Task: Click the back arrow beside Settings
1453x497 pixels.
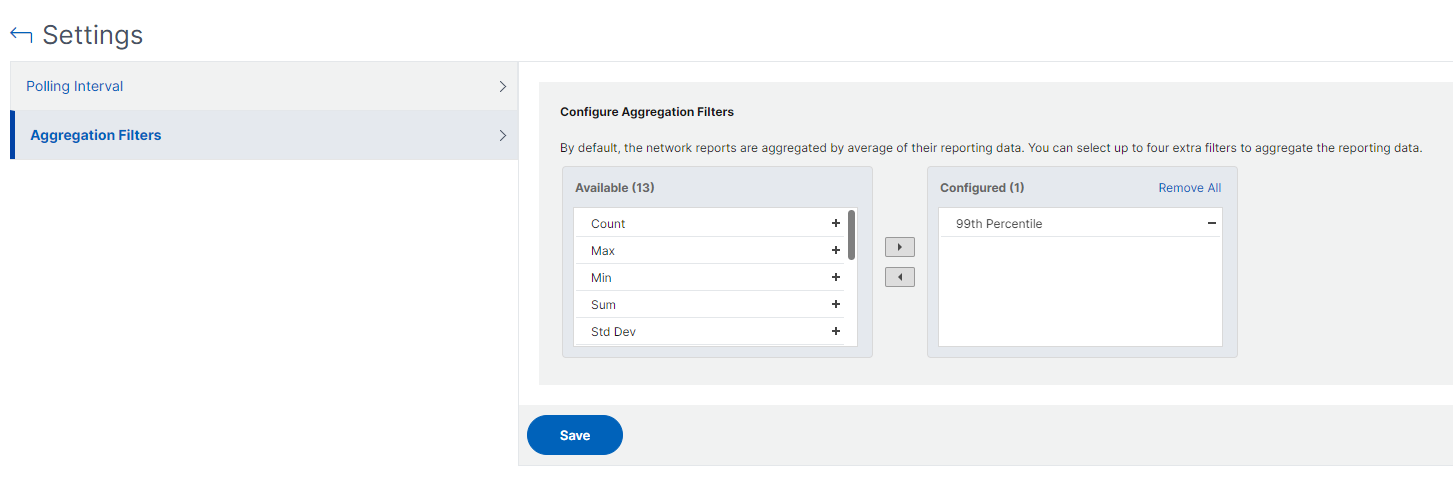Action: pyautogui.click(x=21, y=35)
